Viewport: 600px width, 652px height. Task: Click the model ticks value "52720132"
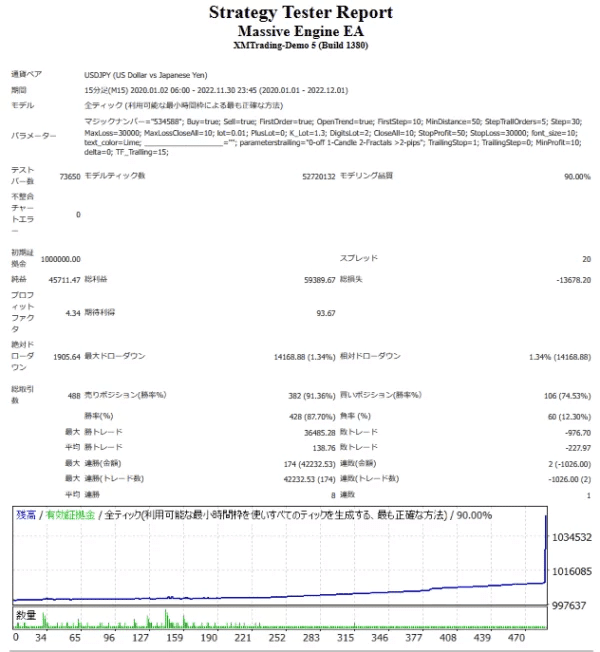[x=319, y=177]
